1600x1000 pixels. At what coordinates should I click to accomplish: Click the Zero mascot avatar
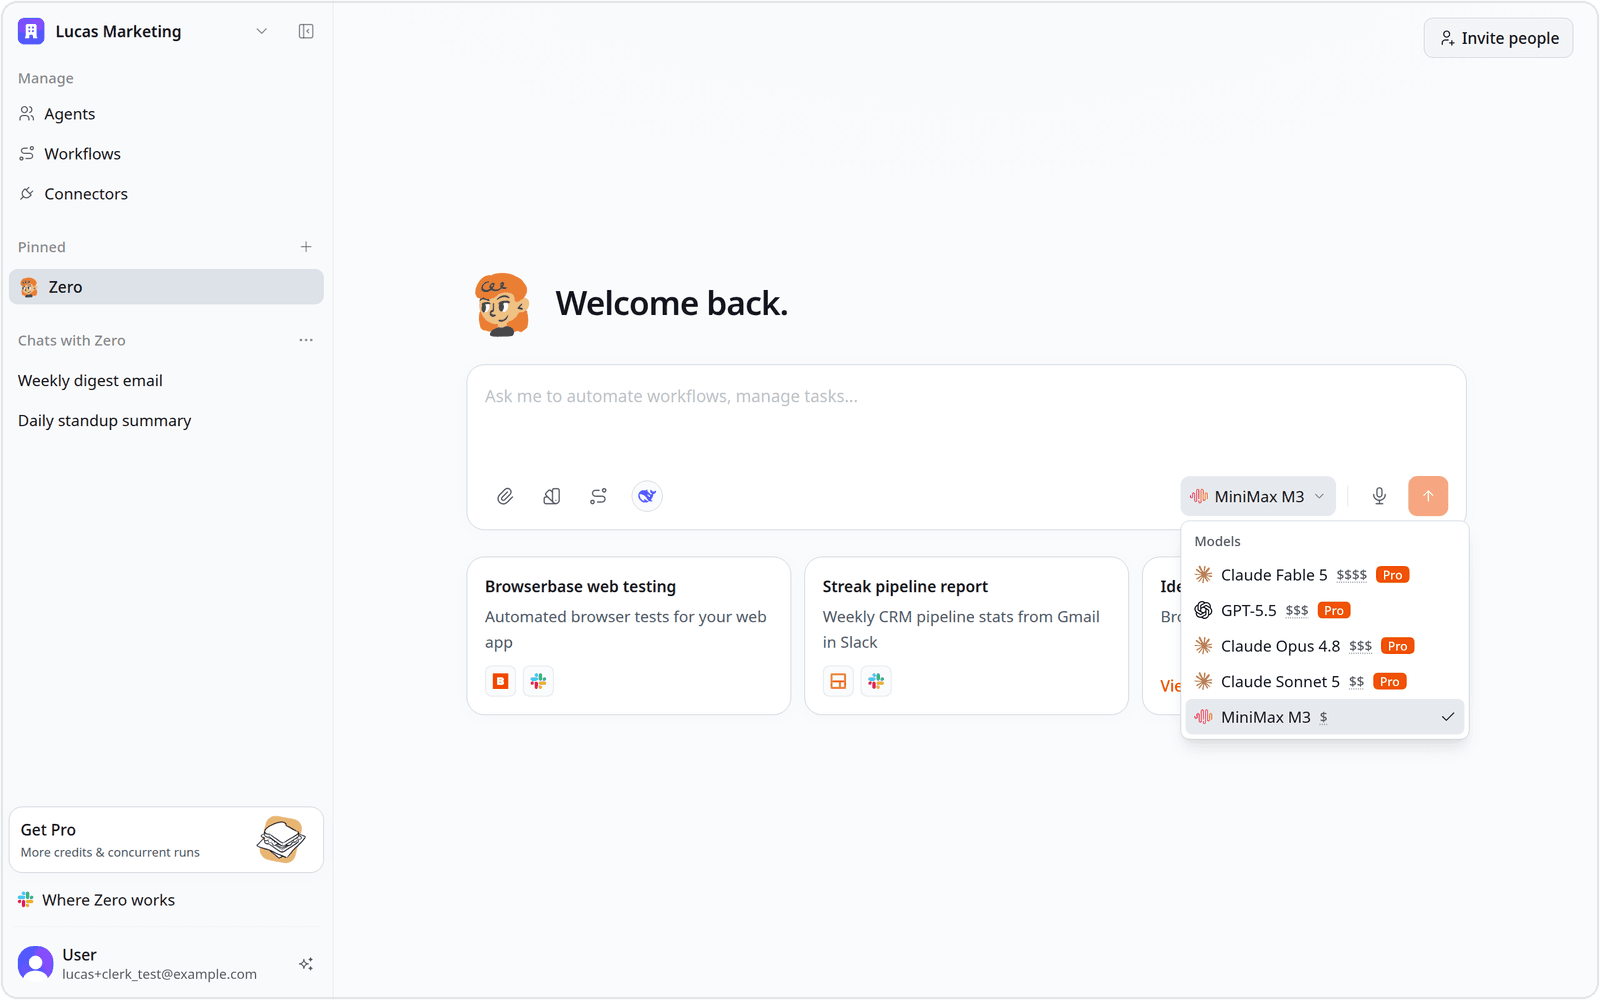pyautogui.click(x=502, y=304)
